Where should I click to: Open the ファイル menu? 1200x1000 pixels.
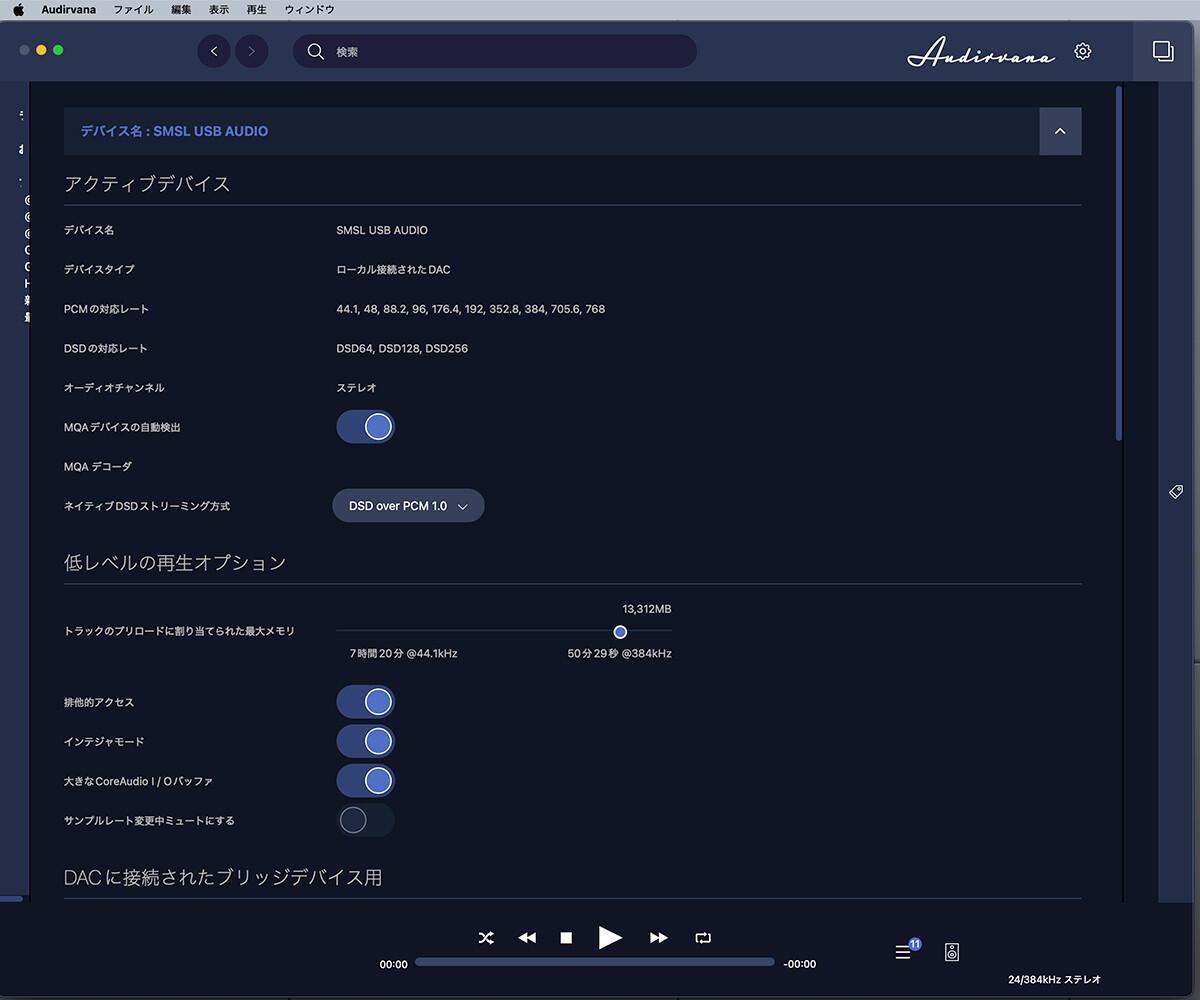(x=134, y=9)
